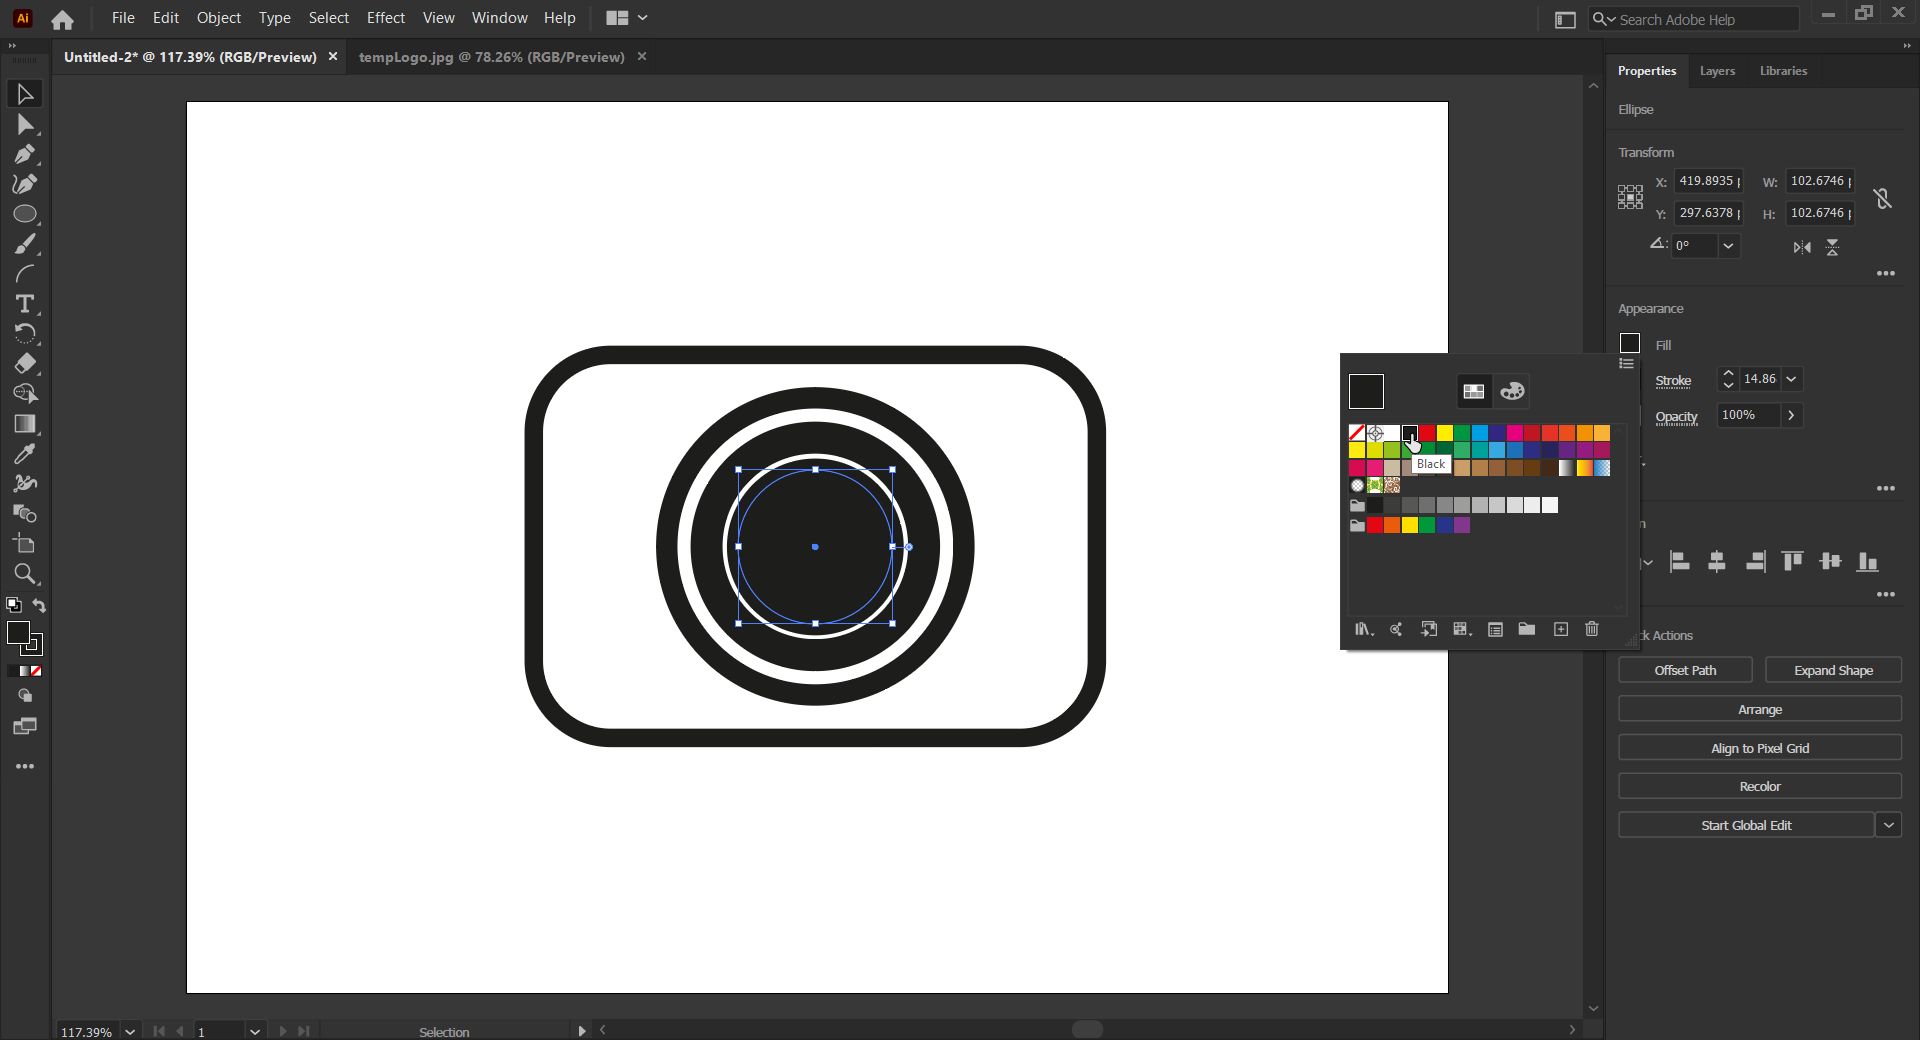Expand Start Global Edit options
This screenshot has width=1920, height=1040.
click(1888, 825)
